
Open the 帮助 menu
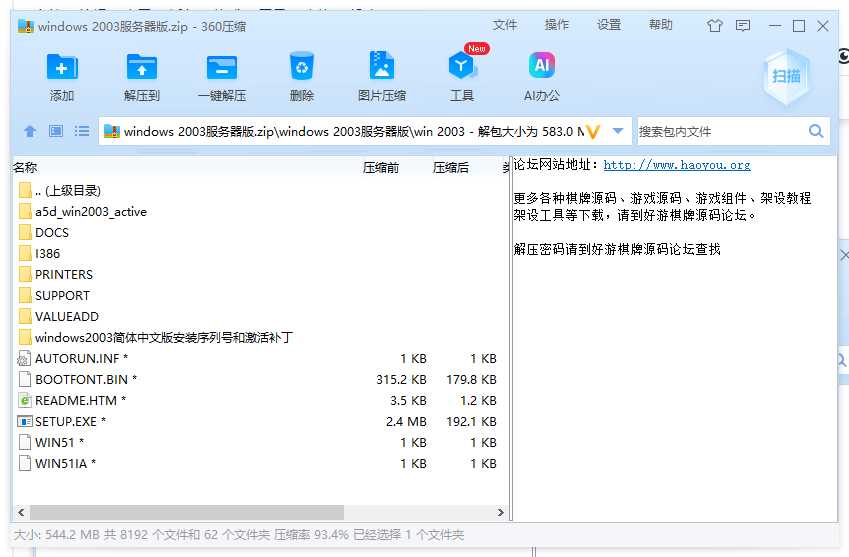[x=661, y=25]
